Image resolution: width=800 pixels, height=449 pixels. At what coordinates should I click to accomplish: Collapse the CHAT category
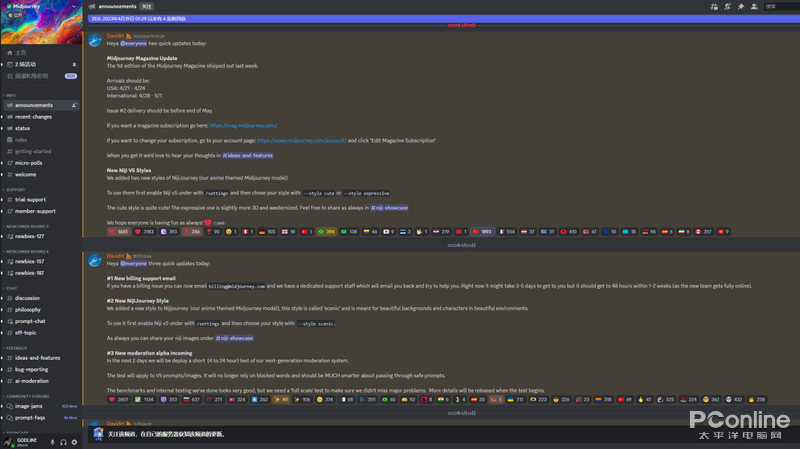[10, 288]
